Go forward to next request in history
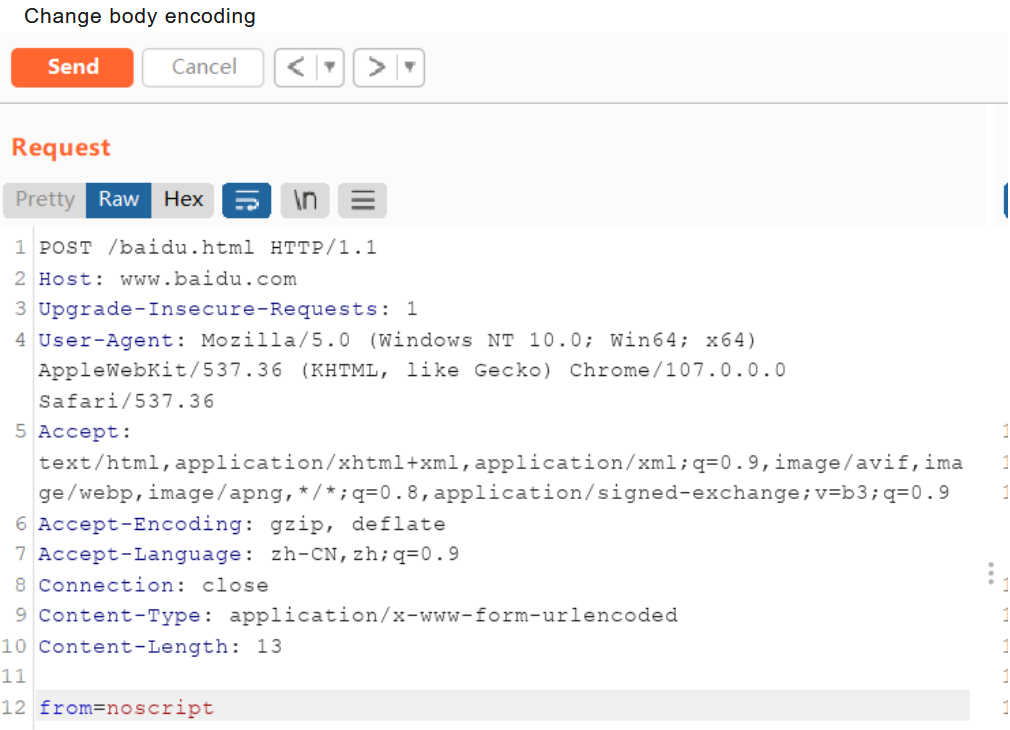Viewport: 1010px width, 730px height. (x=376, y=67)
